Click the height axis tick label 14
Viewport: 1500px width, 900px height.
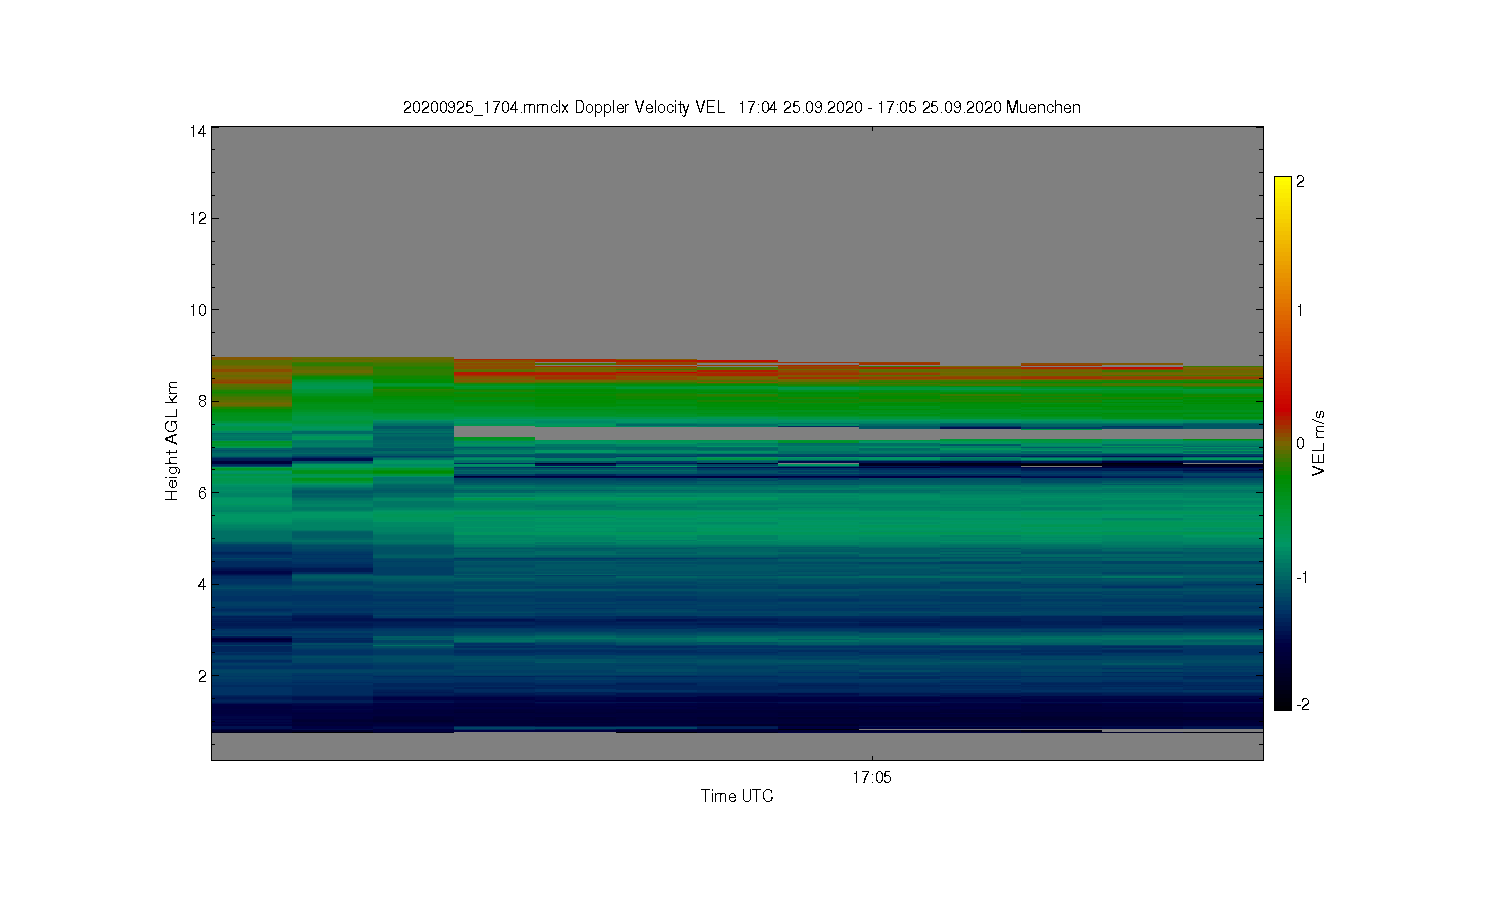click(198, 131)
